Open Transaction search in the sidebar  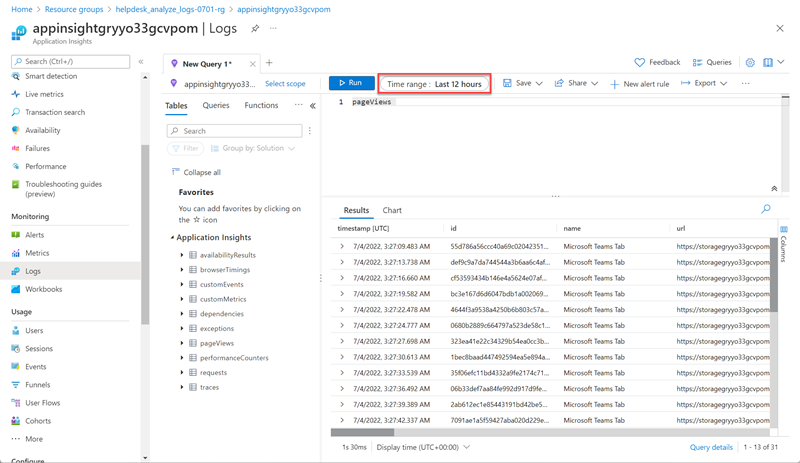pyautogui.click(x=55, y=112)
